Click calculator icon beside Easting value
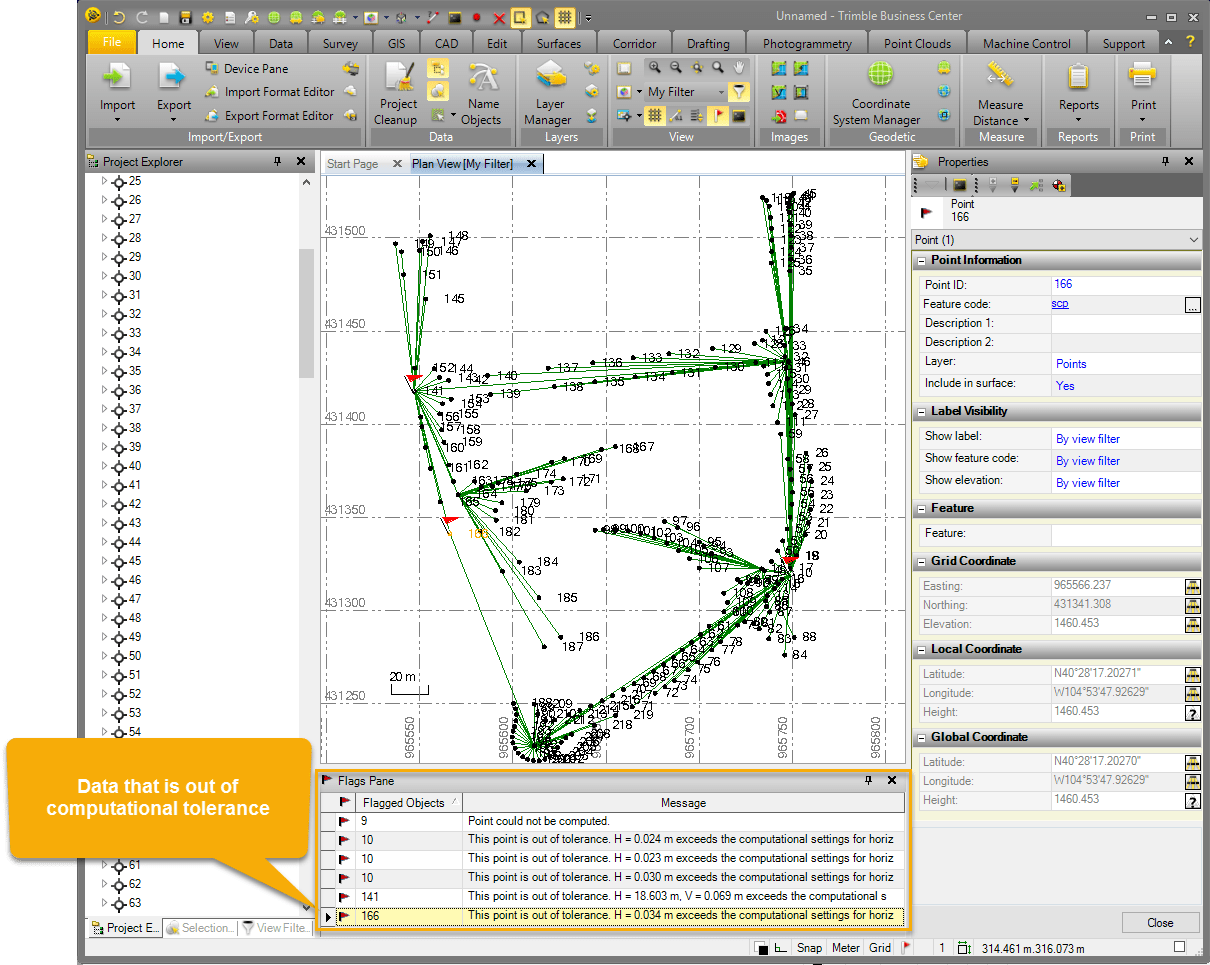 click(x=1192, y=586)
